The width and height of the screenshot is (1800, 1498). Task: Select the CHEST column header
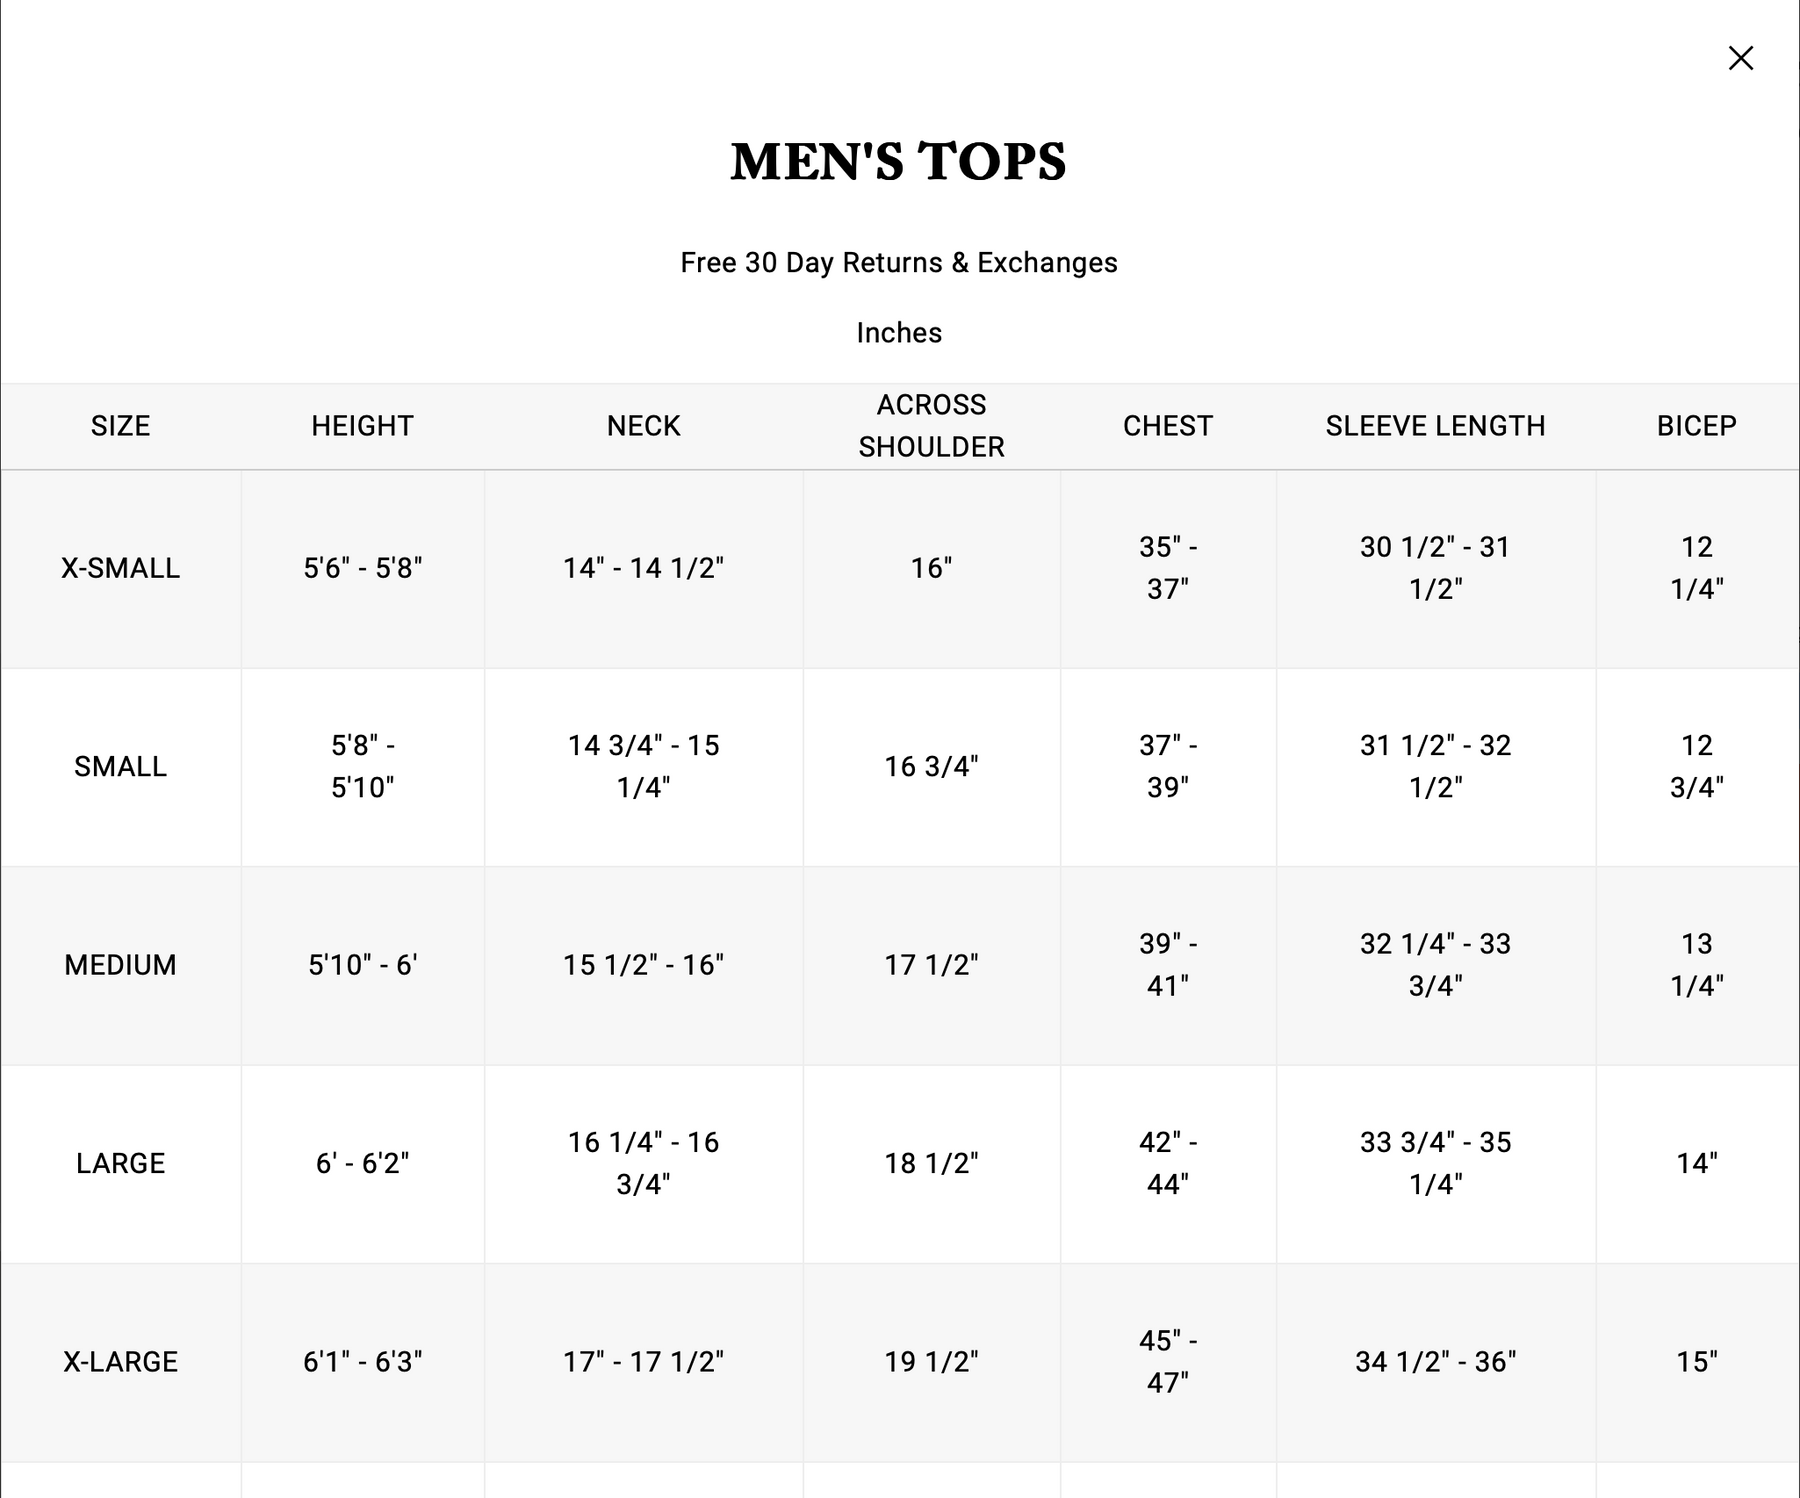point(1168,426)
